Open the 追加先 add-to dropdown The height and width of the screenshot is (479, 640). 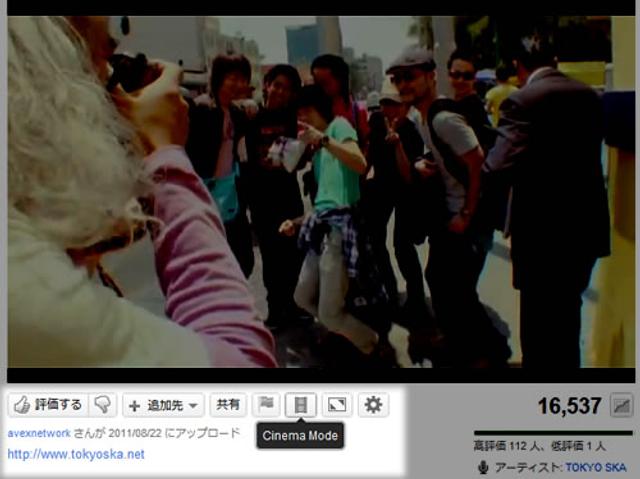point(163,405)
